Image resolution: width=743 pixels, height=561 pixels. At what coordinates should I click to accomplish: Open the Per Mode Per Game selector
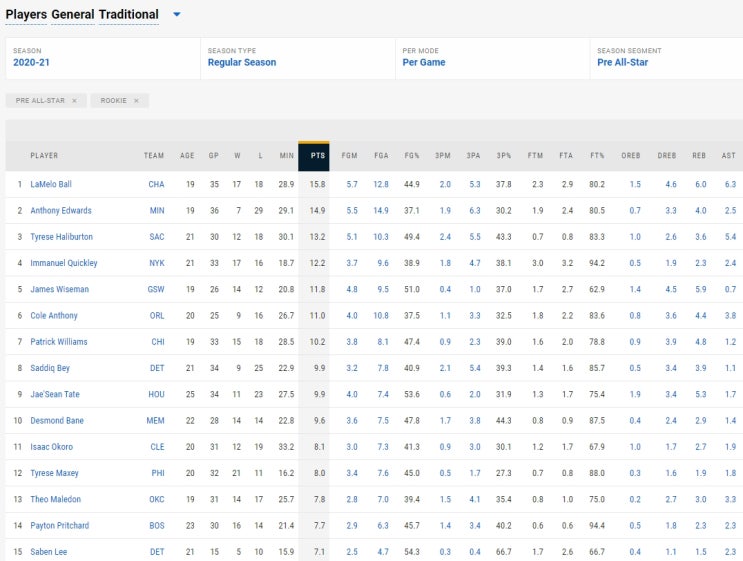(x=492, y=58)
